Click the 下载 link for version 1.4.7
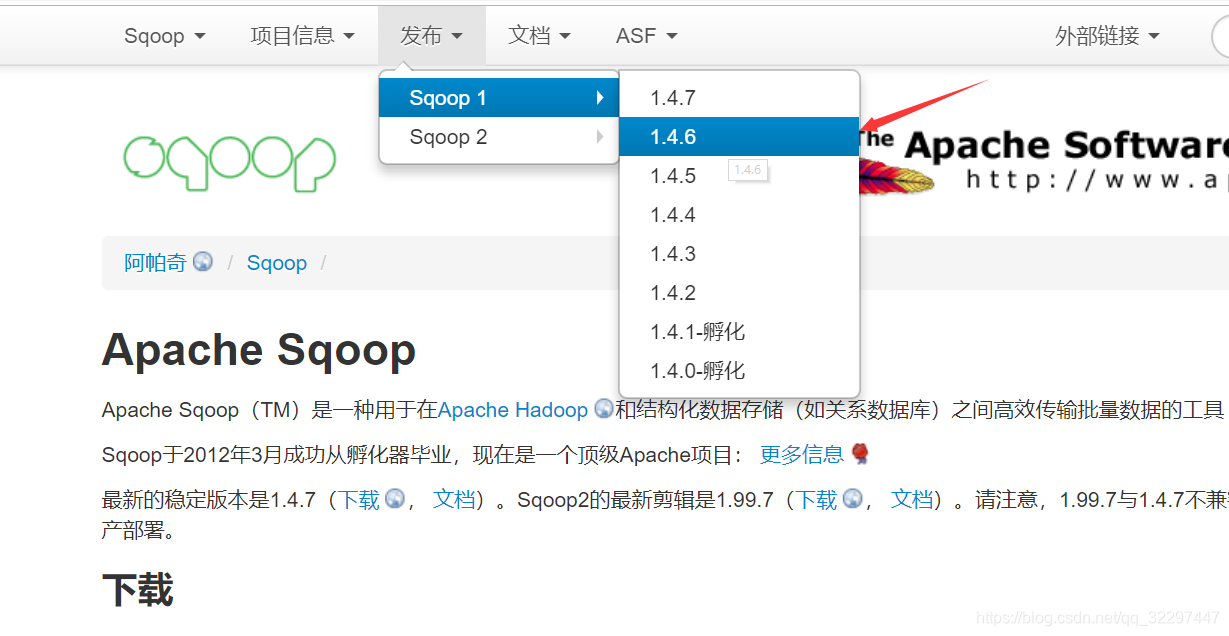Image resolution: width=1229 pixels, height=636 pixels. [359, 500]
